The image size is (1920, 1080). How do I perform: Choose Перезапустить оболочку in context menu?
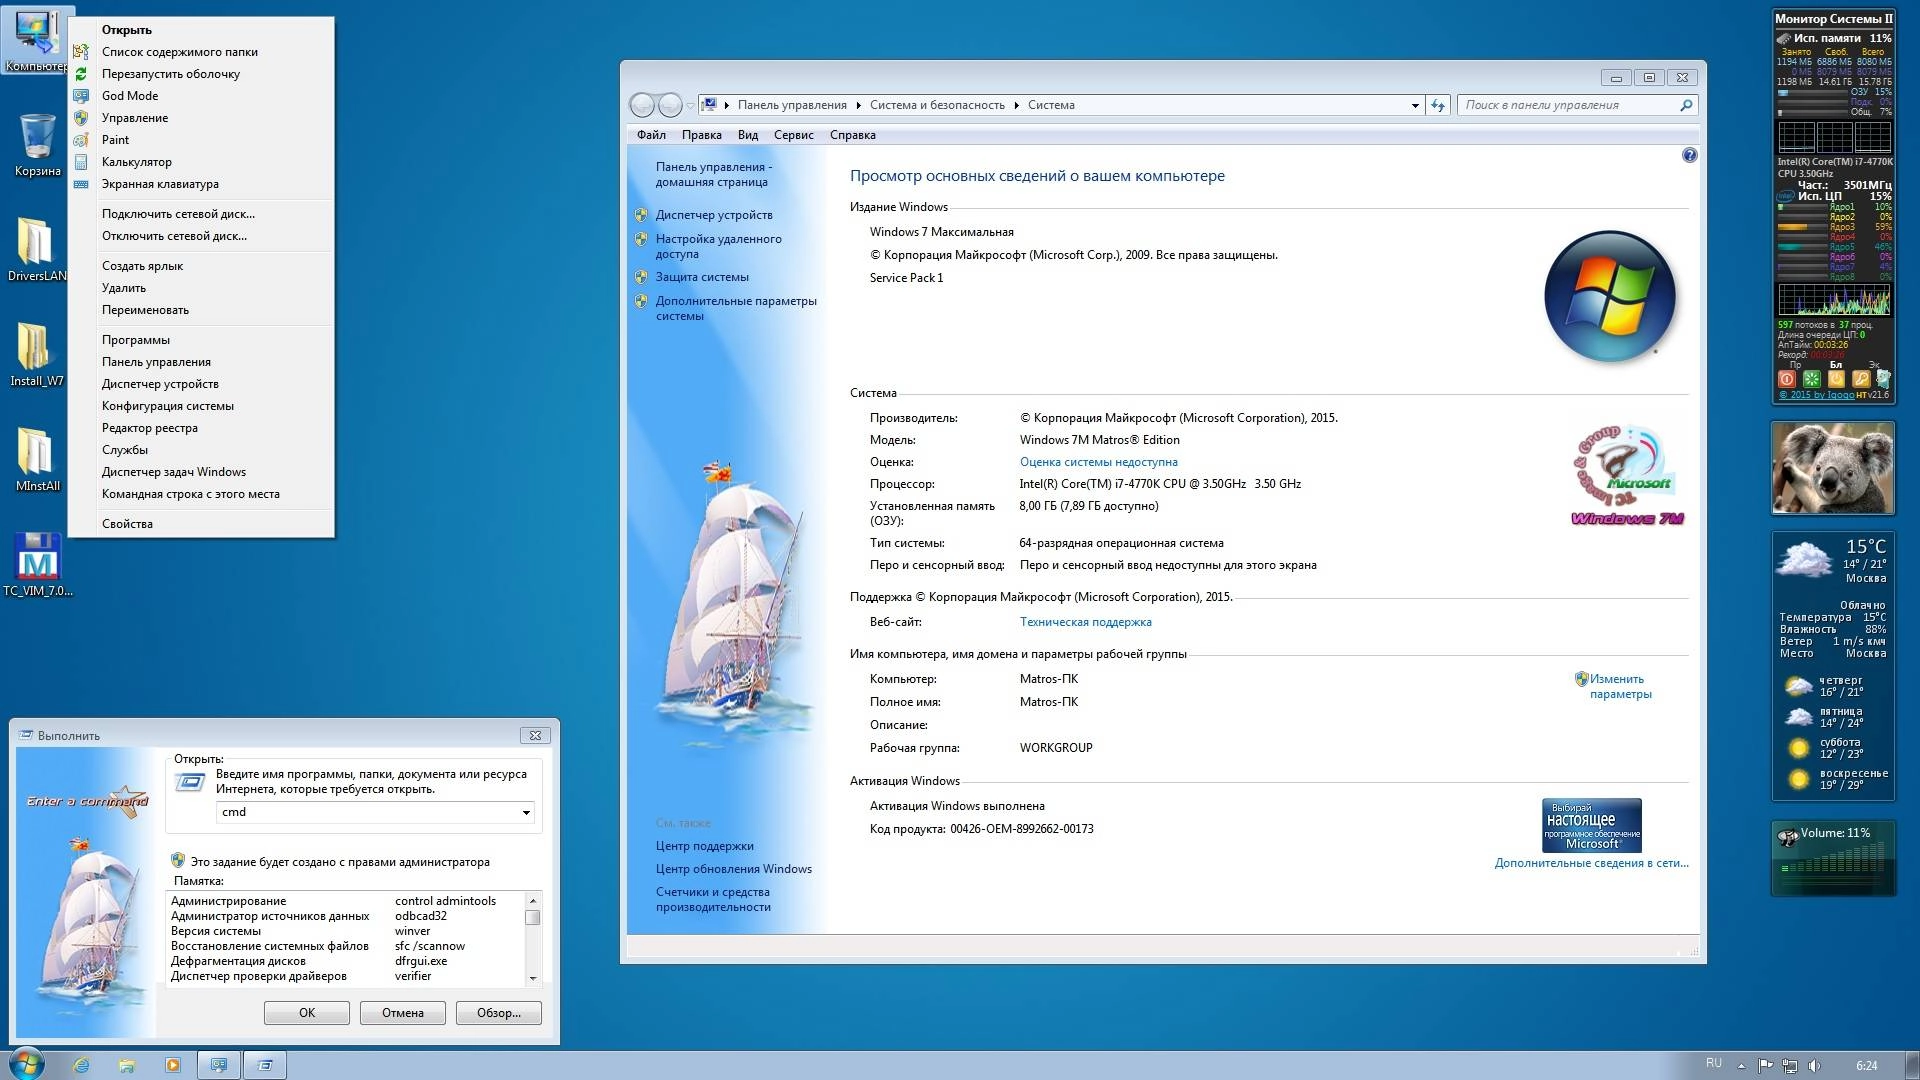pyautogui.click(x=201, y=74)
